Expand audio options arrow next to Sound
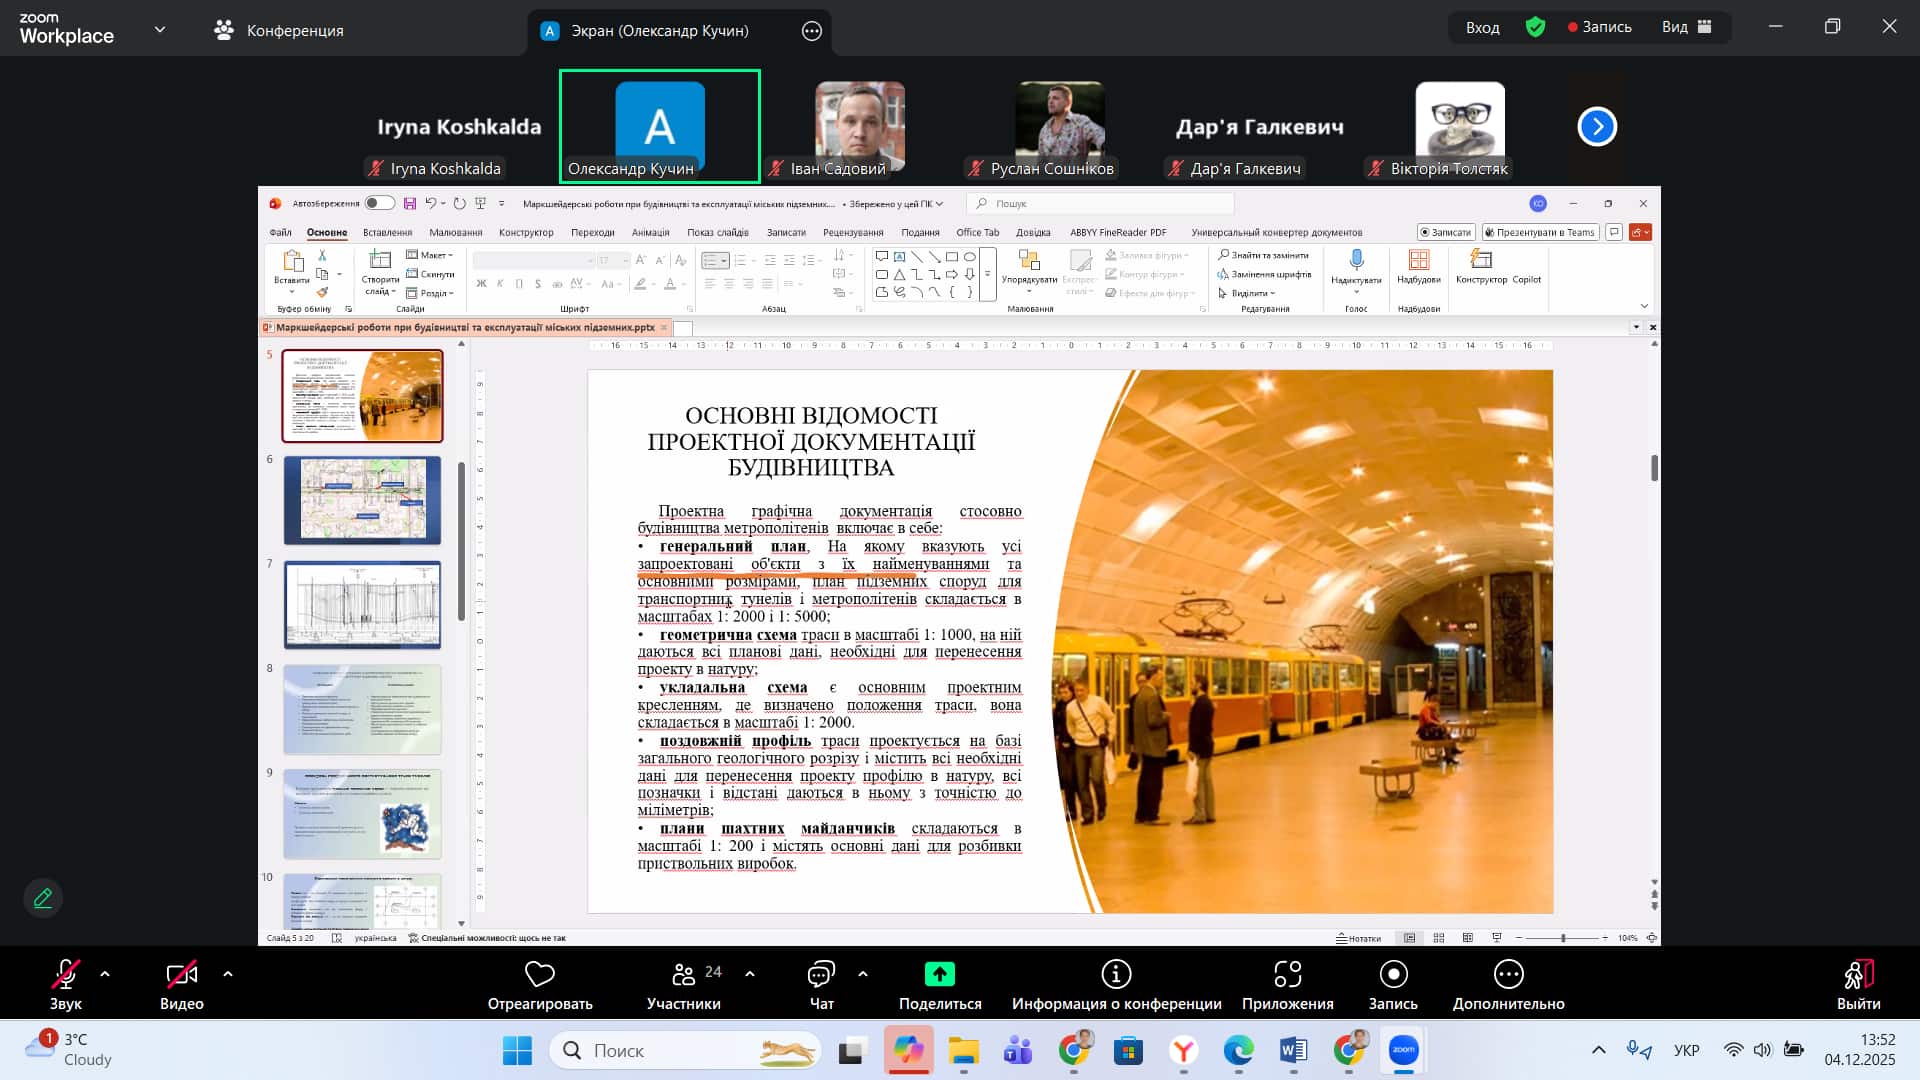 [105, 973]
